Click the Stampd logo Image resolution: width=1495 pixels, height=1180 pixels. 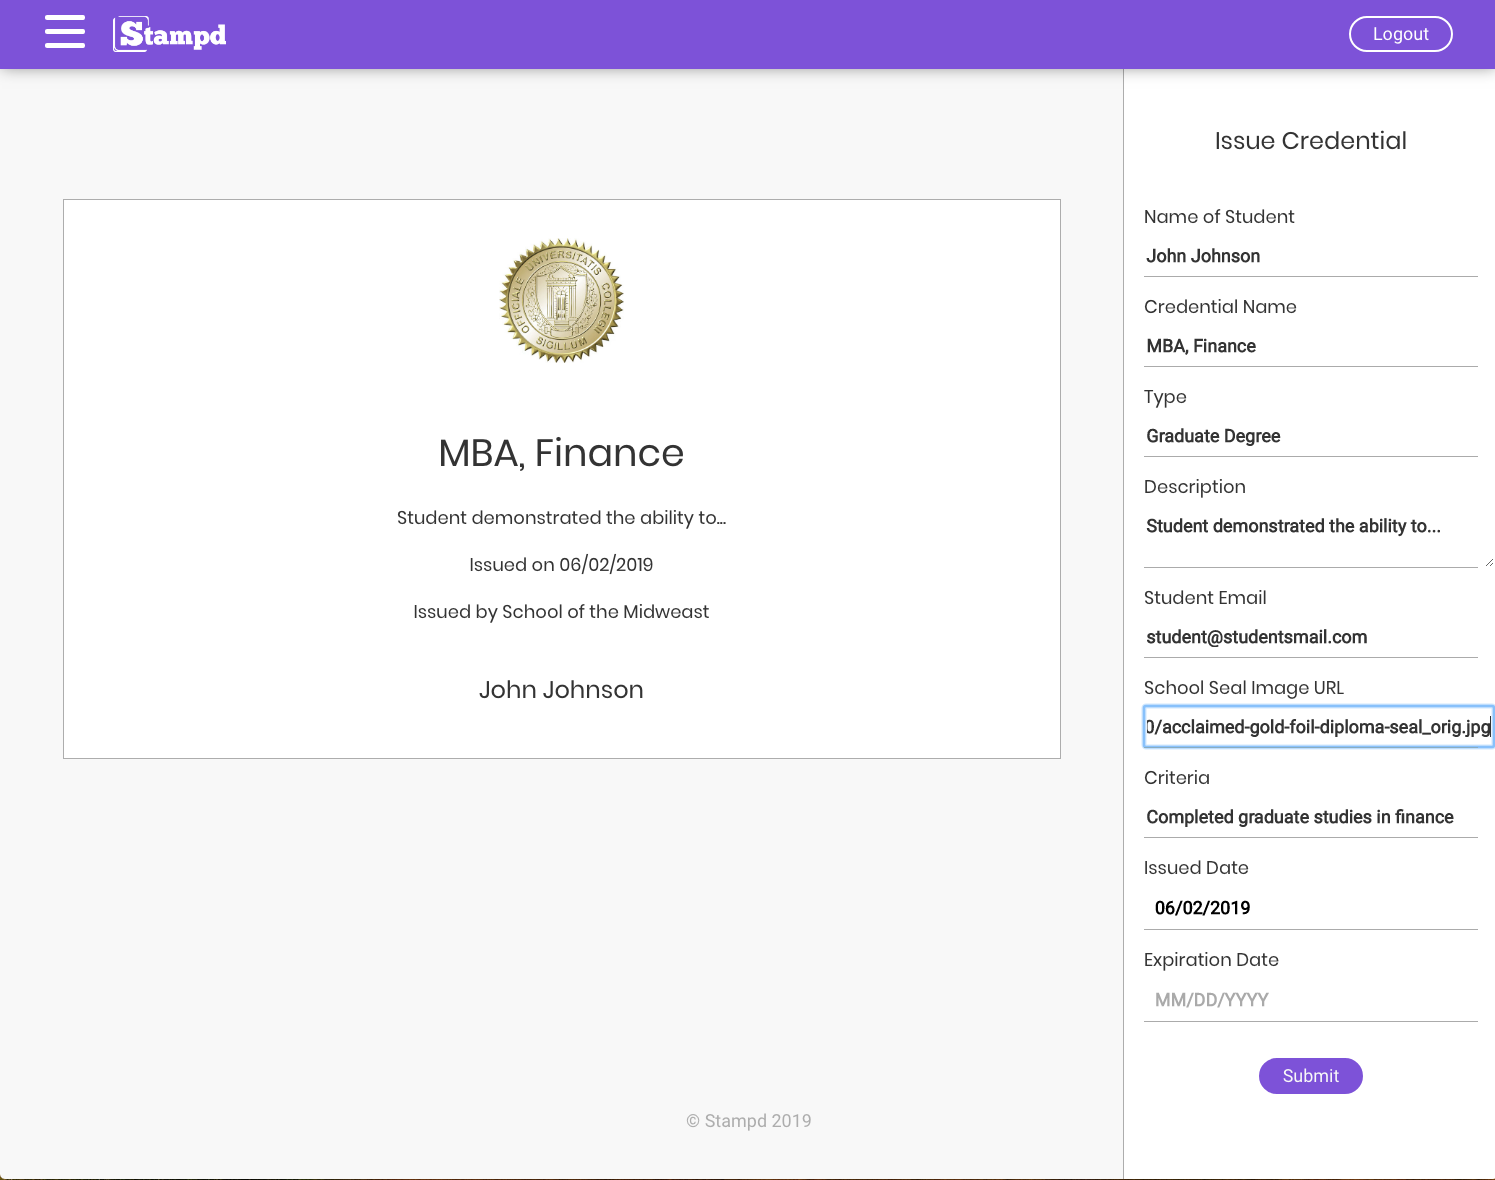click(x=170, y=34)
